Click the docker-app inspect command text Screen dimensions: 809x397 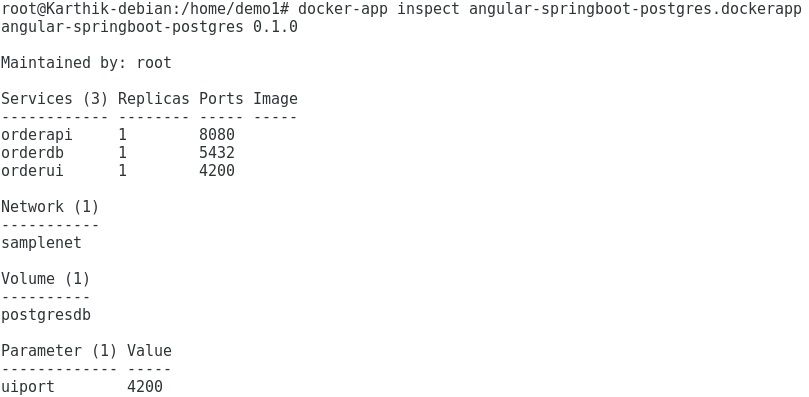tap(378, 9)
